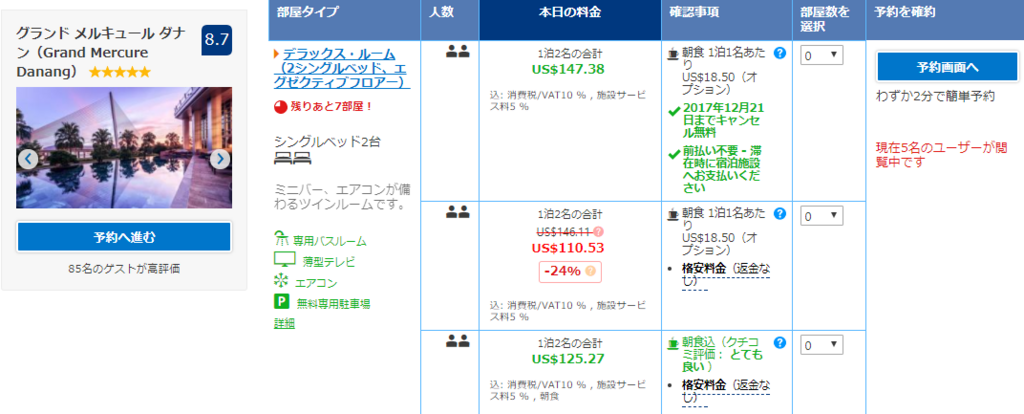Click the previous photo arrow on hotel image

tap(28, 159)
